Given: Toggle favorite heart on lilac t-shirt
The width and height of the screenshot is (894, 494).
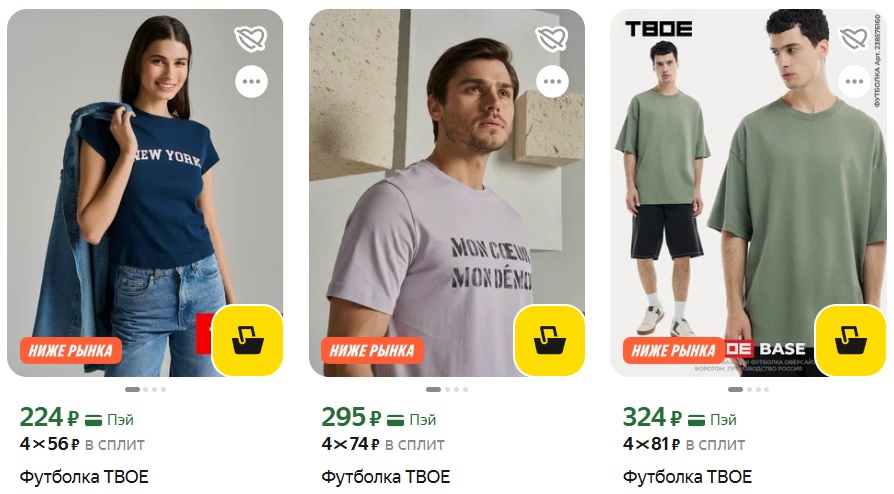Looking at the screenshot, I should [x=552, y=39].
